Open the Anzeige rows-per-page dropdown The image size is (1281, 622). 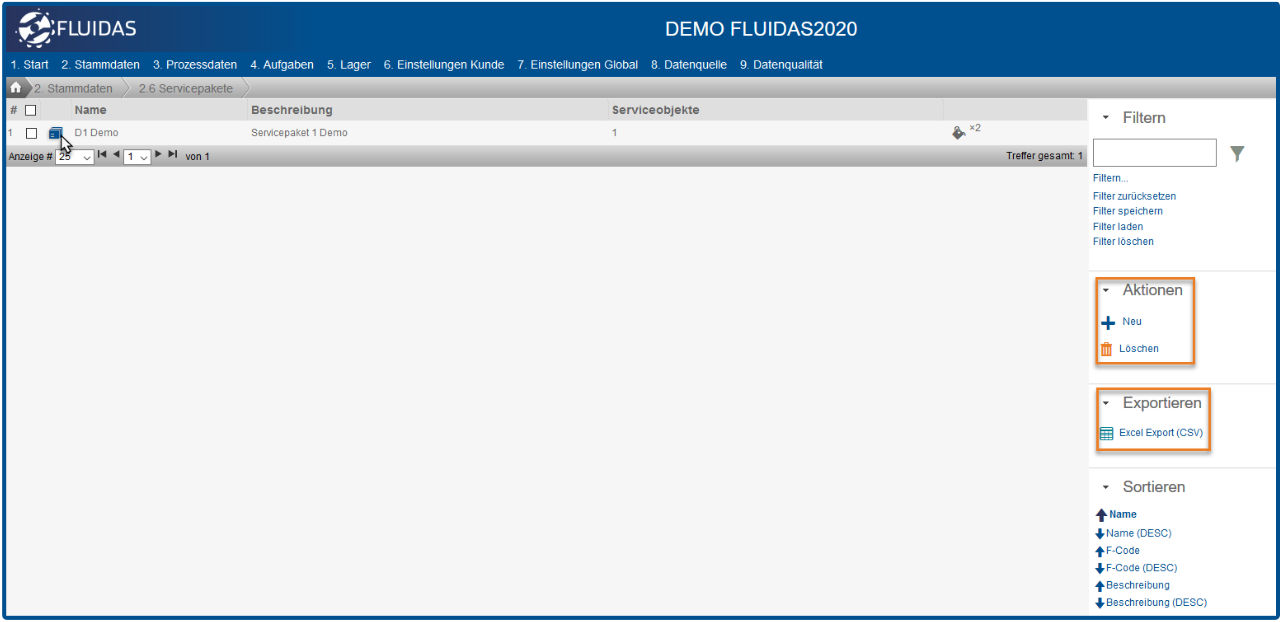click(75, 157)
